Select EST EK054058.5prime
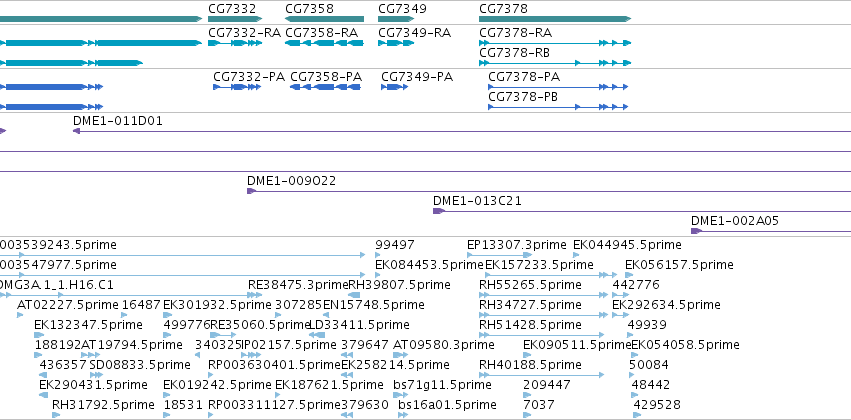The image size is (851, 420). (685, 346)
